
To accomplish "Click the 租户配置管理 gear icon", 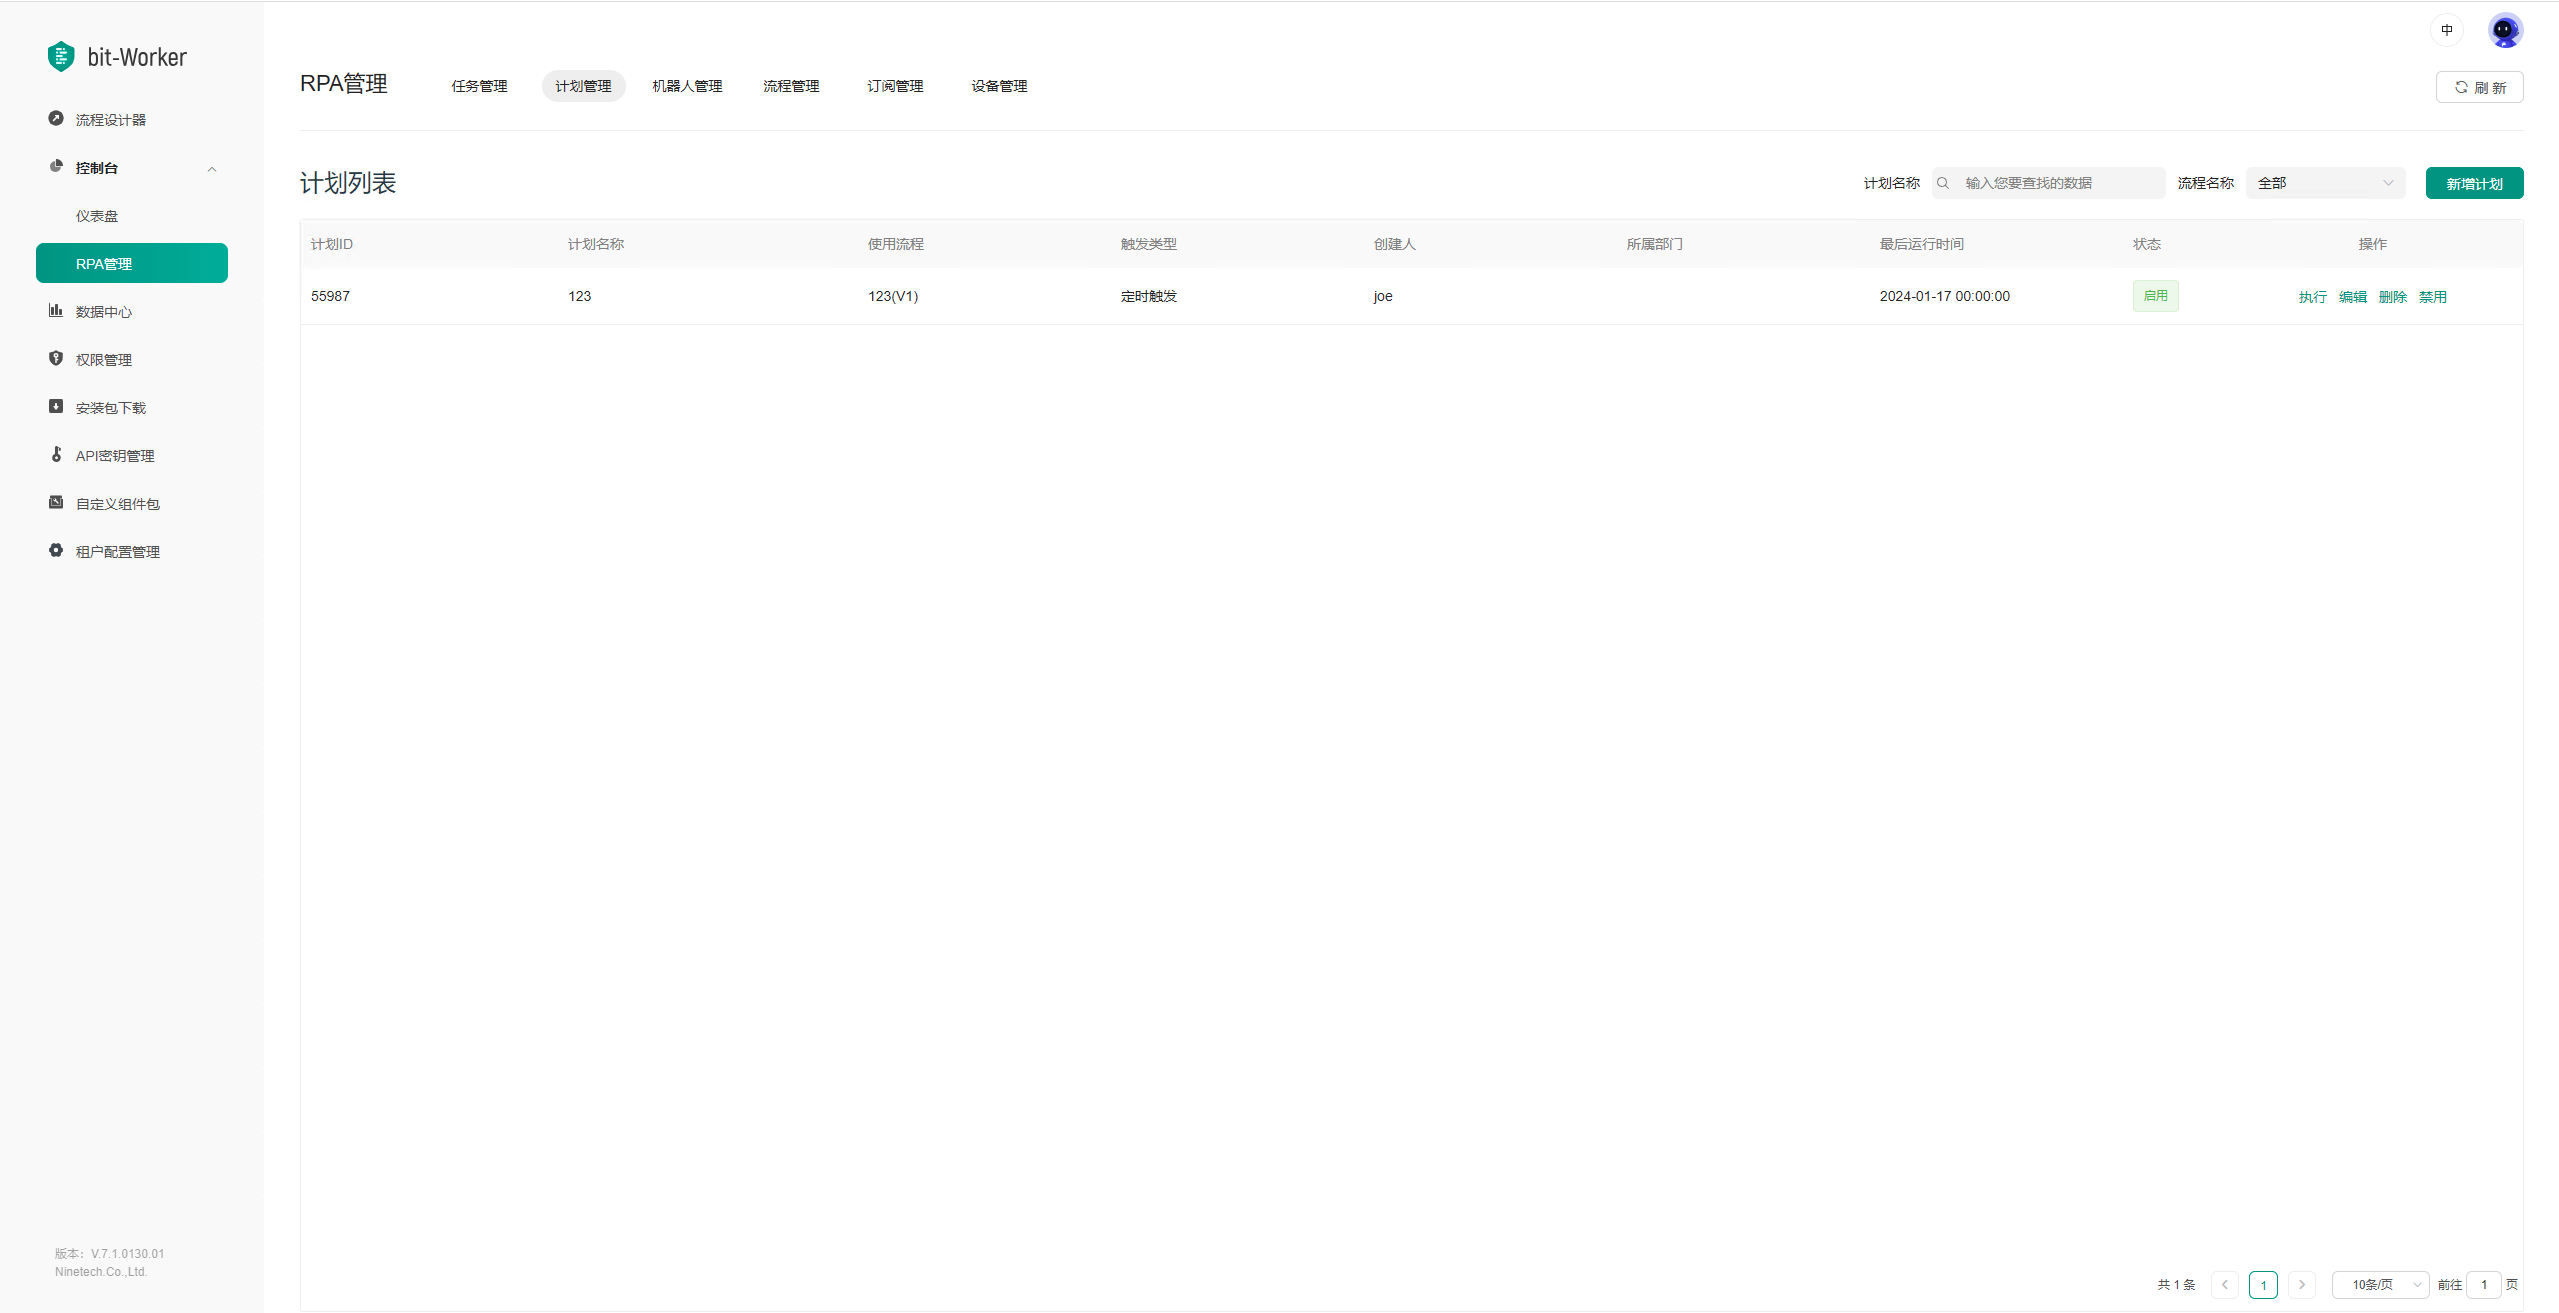I will pos(56,551).
